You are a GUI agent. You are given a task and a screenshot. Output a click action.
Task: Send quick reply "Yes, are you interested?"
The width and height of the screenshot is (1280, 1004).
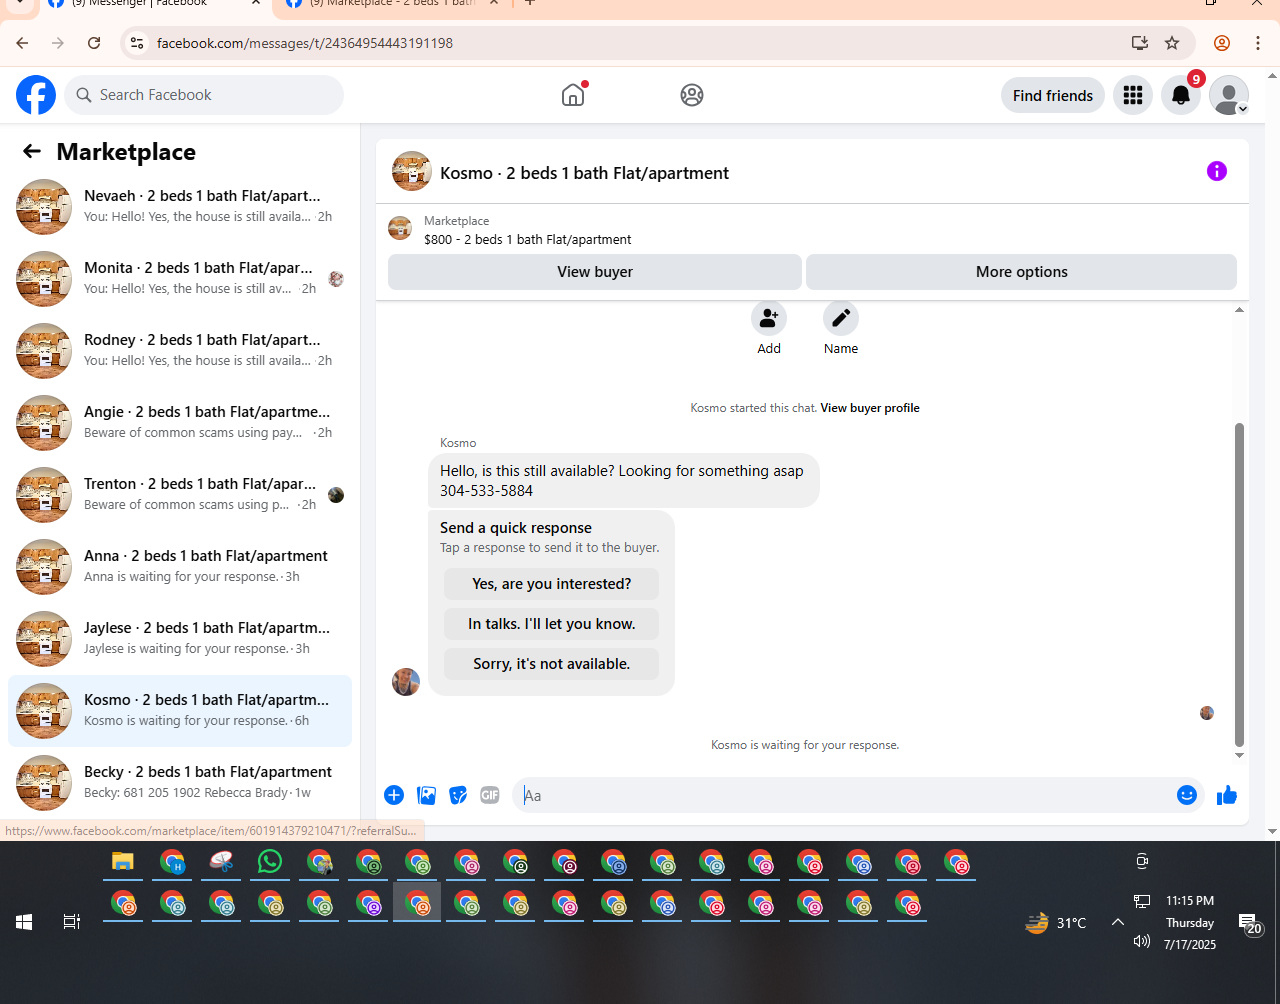tap(552, 584)
